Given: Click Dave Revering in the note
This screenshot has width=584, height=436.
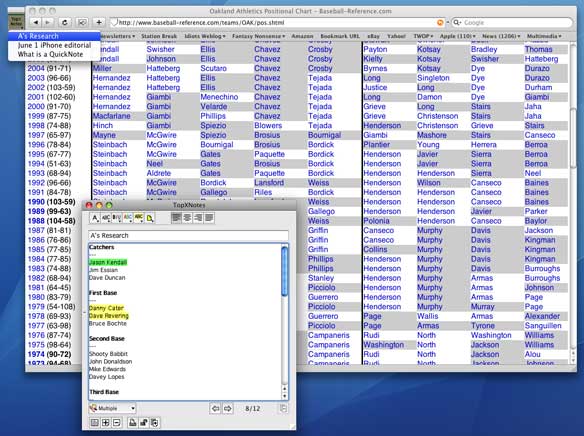Looking at the screenshot, I should coord(109,316).
